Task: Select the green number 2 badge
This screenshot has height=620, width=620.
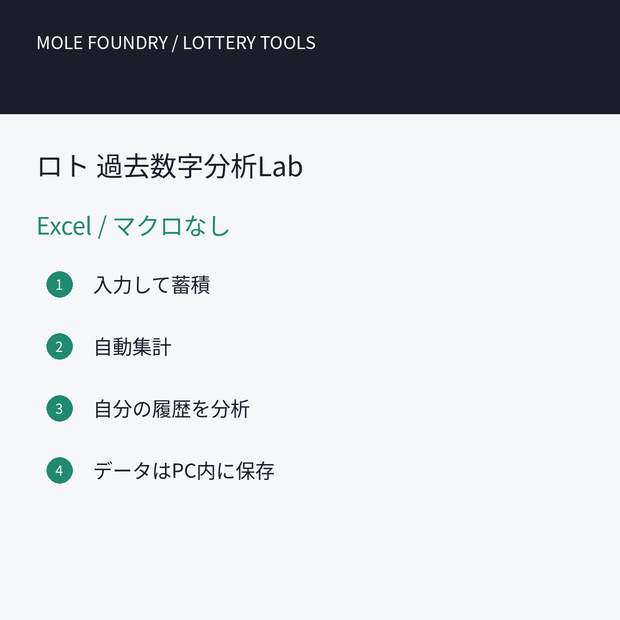Action: tap(59, 346)
